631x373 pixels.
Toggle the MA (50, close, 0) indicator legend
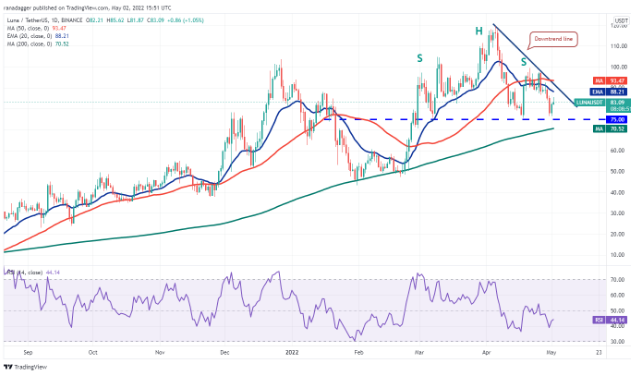(x=37, y=28)
